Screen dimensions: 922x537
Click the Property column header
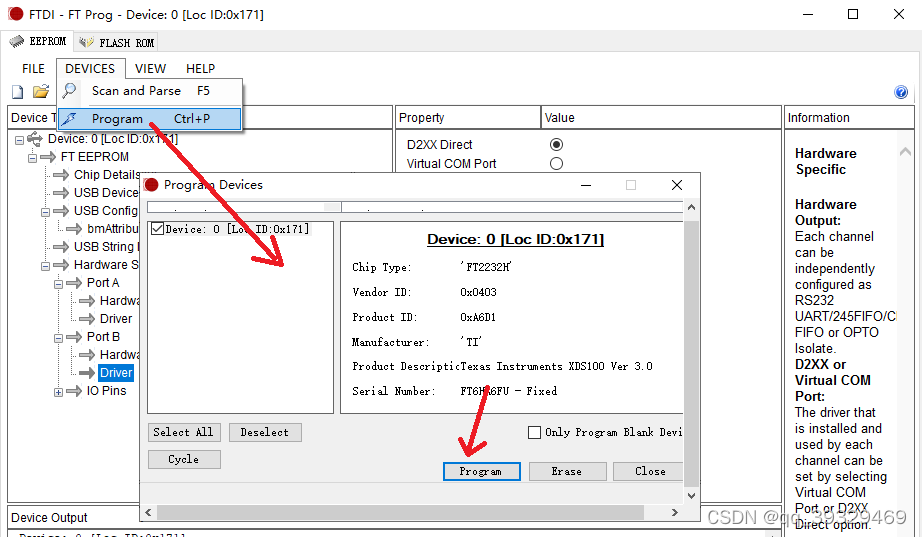468,118
